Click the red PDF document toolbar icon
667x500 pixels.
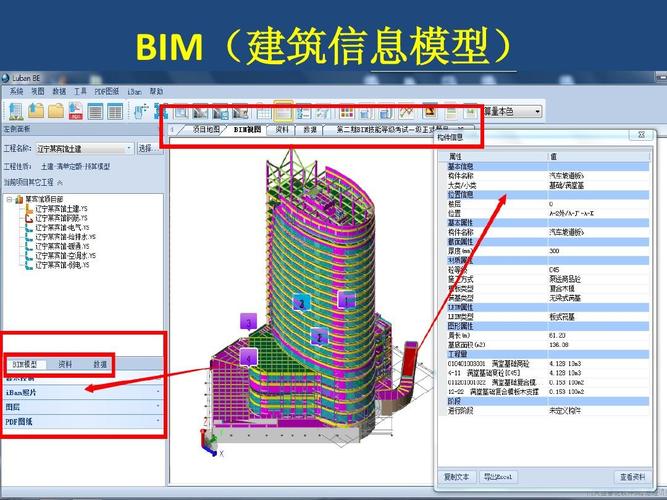click(76, 111)
